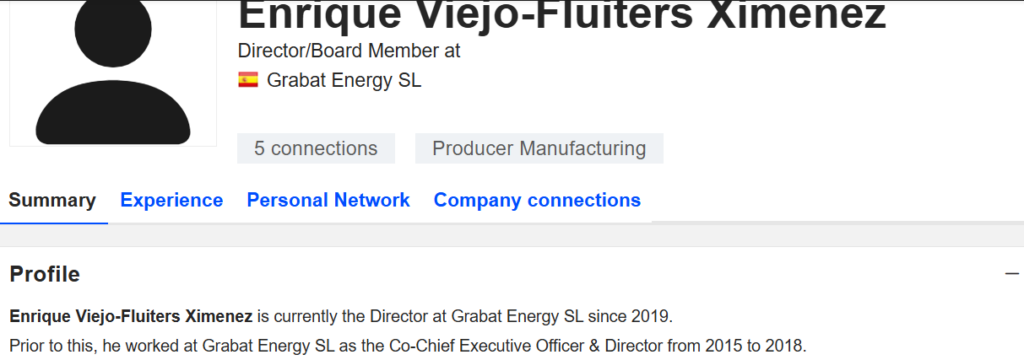Click the Producer Manufacturing tag
The width and height of the screenshot is (1024, 360).
539,148
